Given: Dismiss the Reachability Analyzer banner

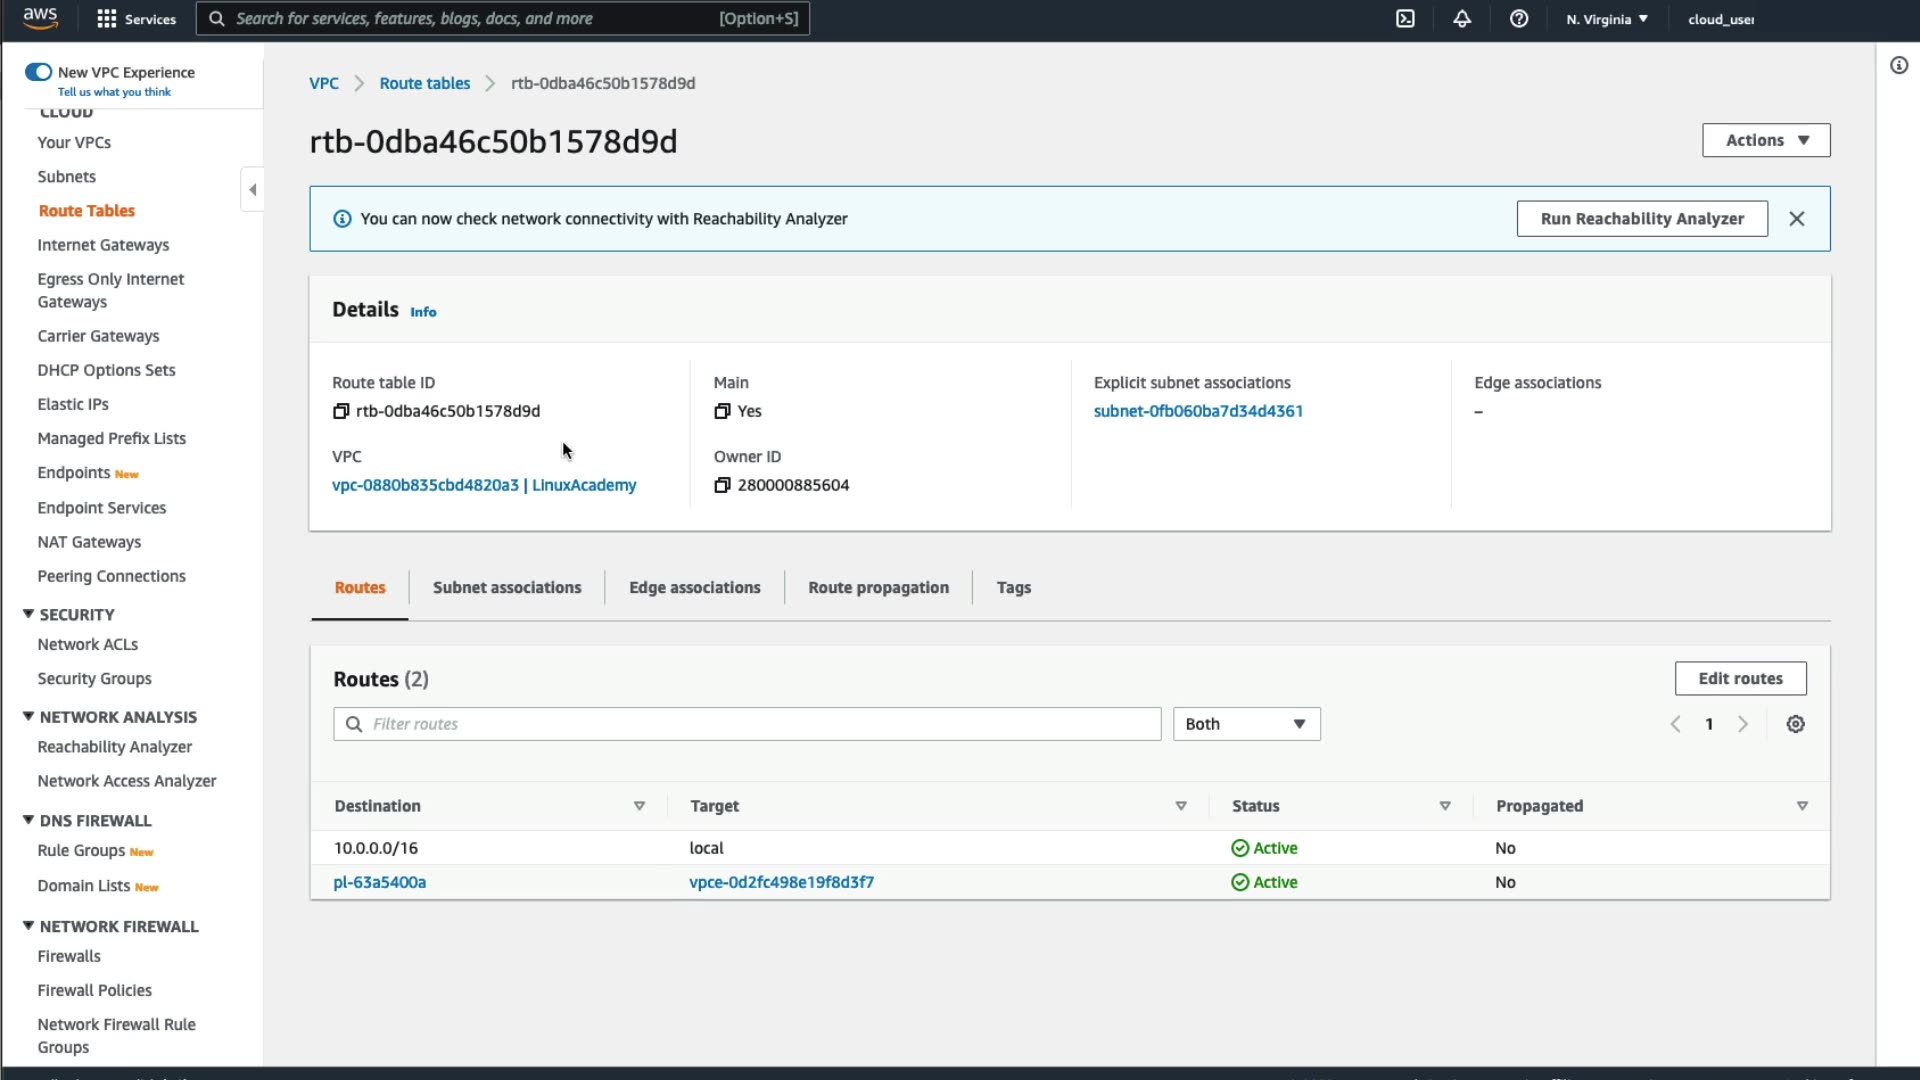Looking at the screenshot, I should point(1796,219).
